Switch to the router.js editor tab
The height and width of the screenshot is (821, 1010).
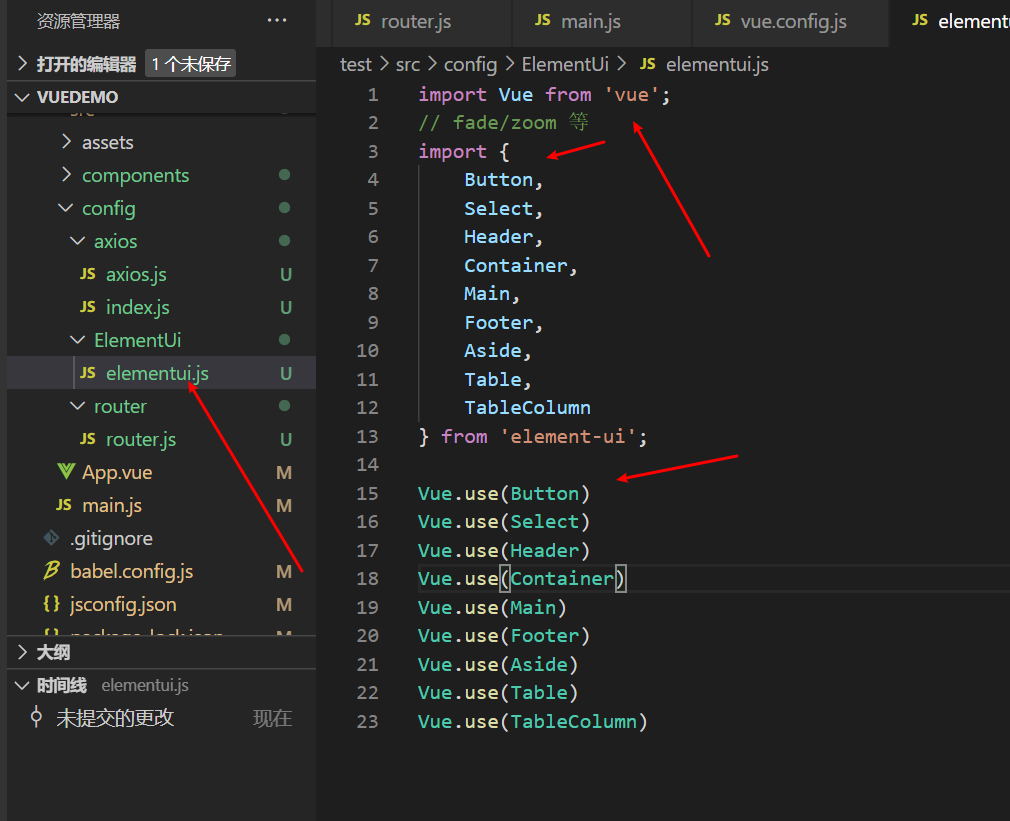tap(422, 23)
